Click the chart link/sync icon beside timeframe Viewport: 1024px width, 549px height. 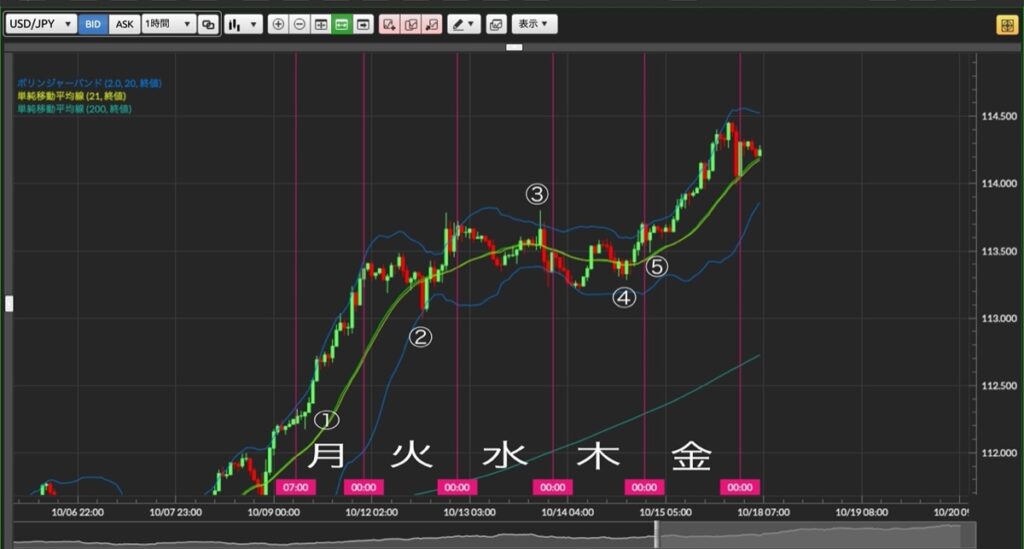pos(208,24)
